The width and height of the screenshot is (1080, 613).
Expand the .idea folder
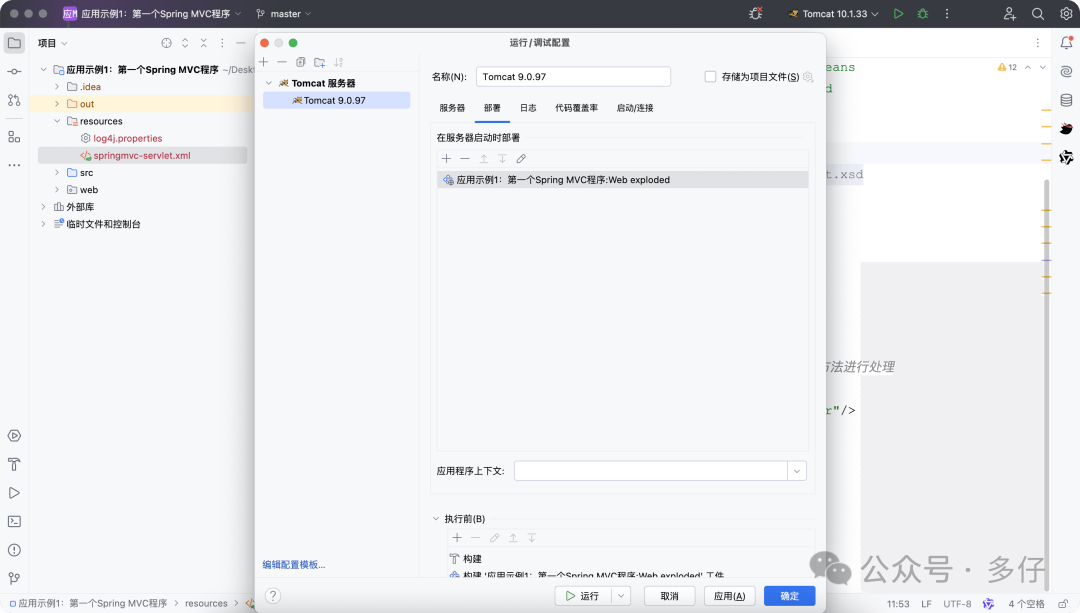click(57, 87)
